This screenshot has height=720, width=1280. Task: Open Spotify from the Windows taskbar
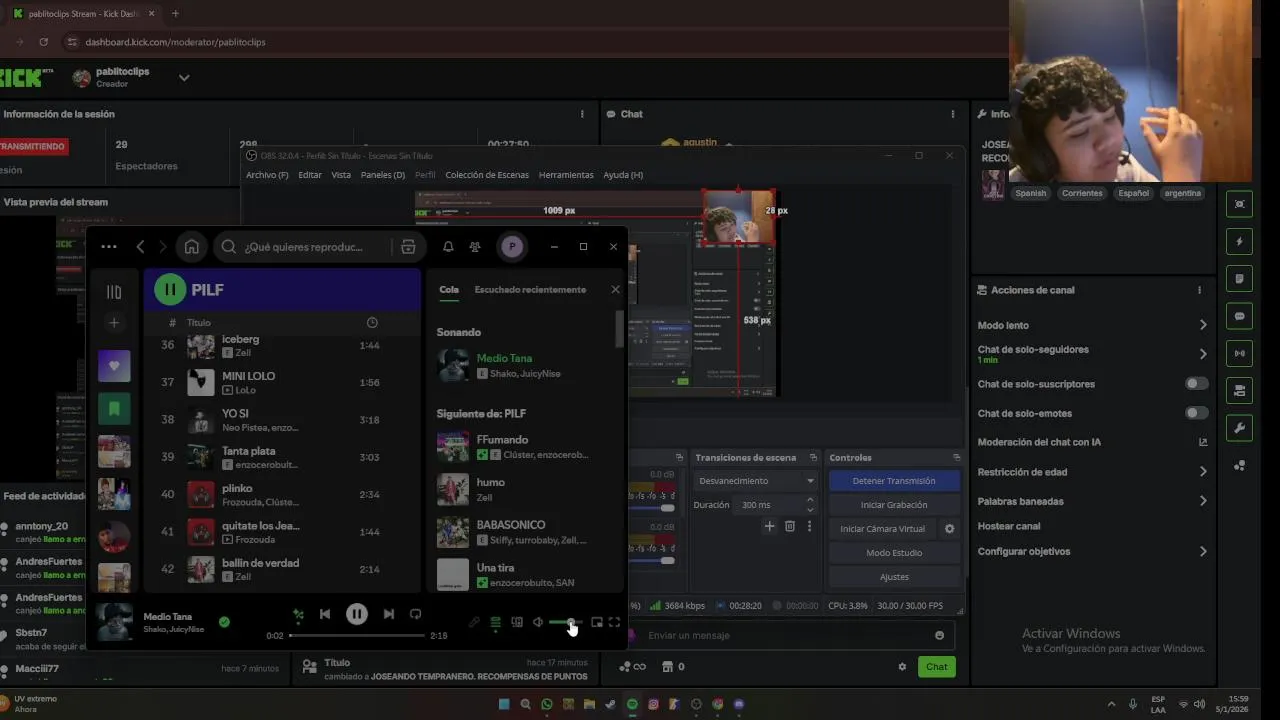point(632,704)
